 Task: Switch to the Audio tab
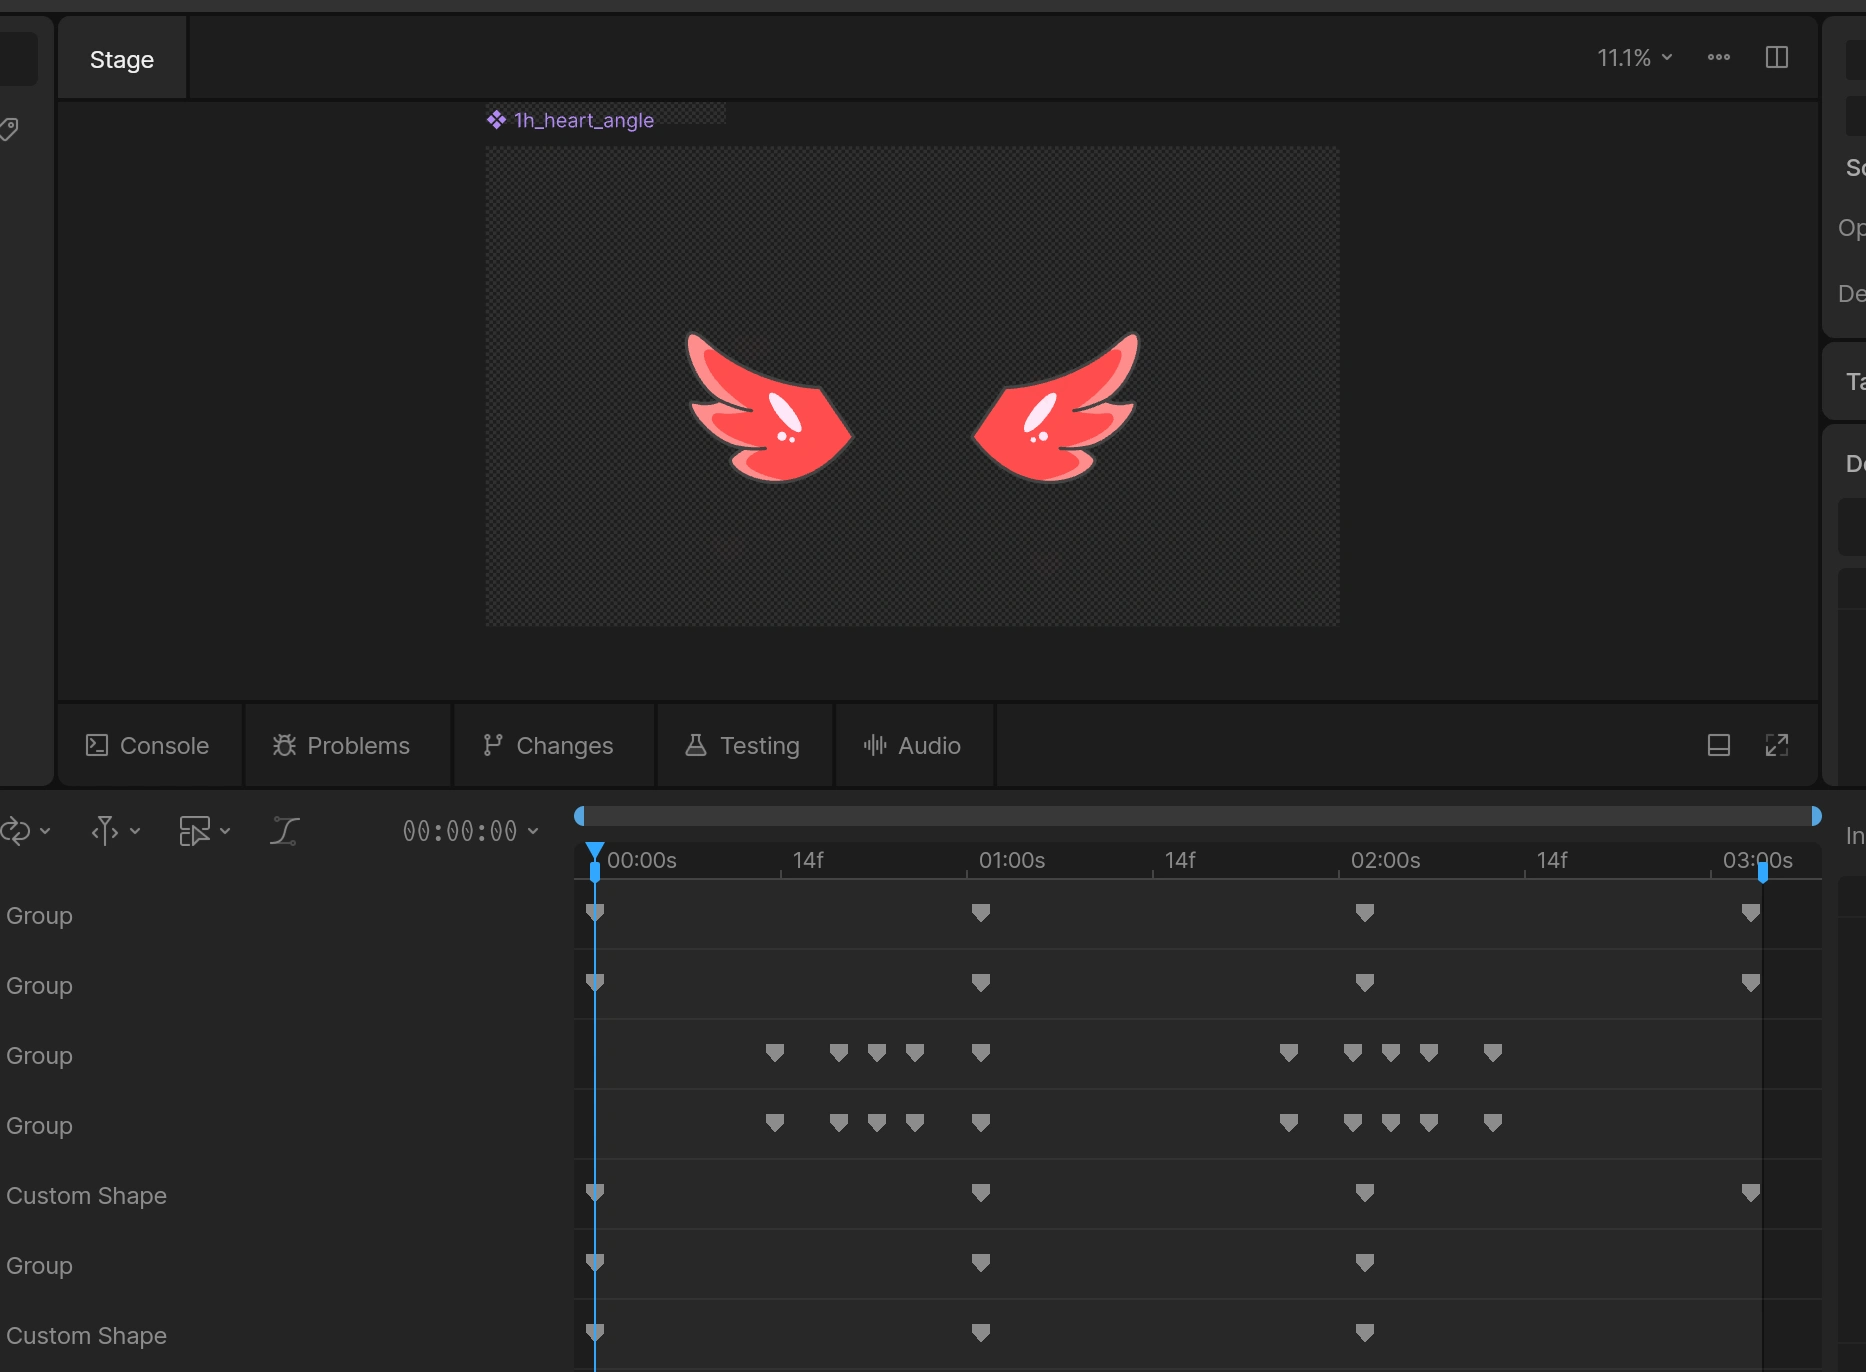tap(912, 745)
